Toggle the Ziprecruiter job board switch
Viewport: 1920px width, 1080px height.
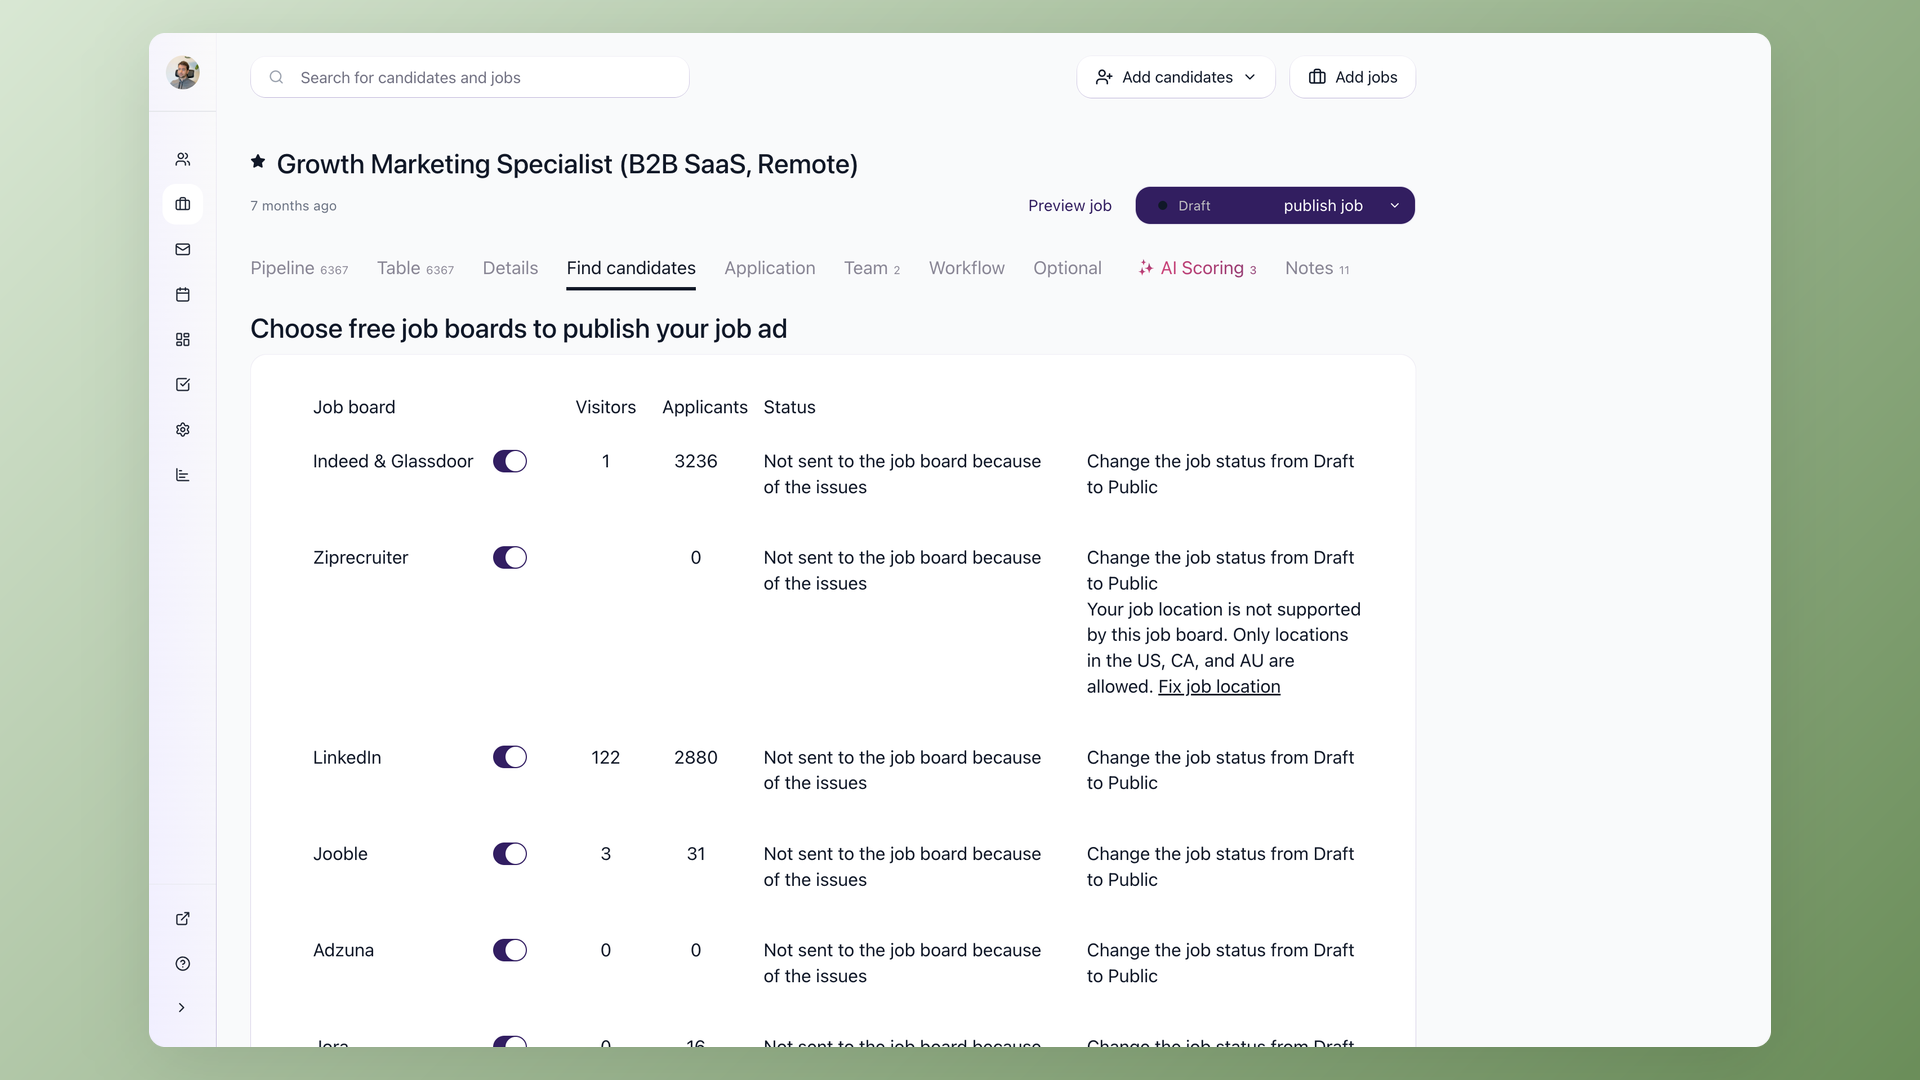point(510,557)
